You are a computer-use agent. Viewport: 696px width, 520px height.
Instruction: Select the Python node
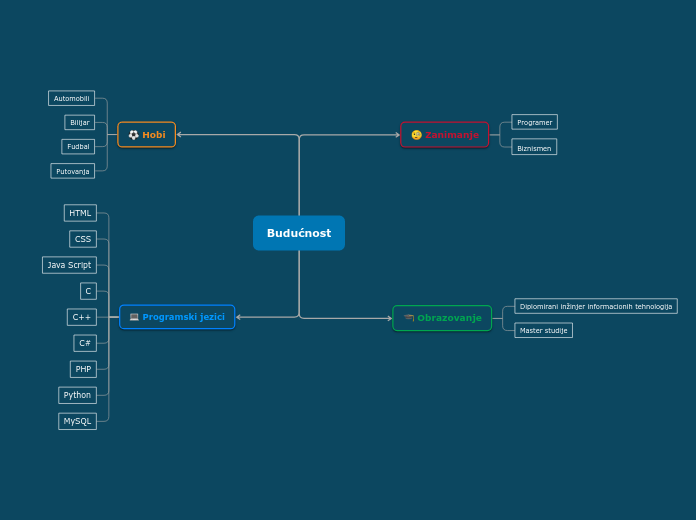77,395
